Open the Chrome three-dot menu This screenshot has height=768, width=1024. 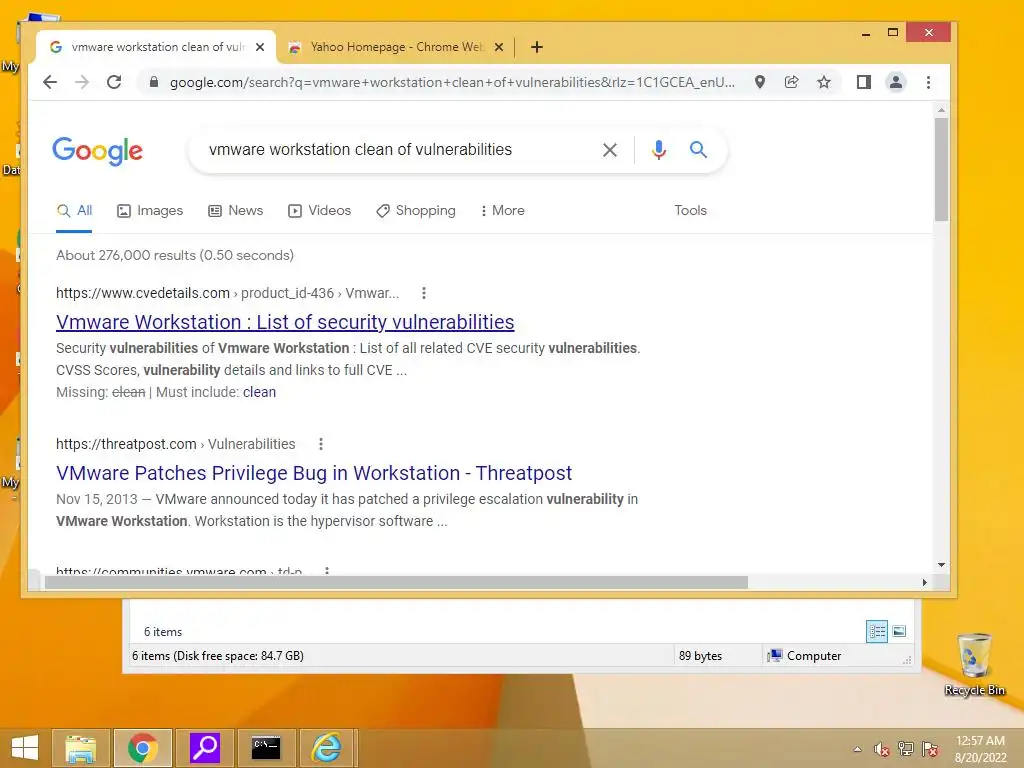tap(928, 82)
